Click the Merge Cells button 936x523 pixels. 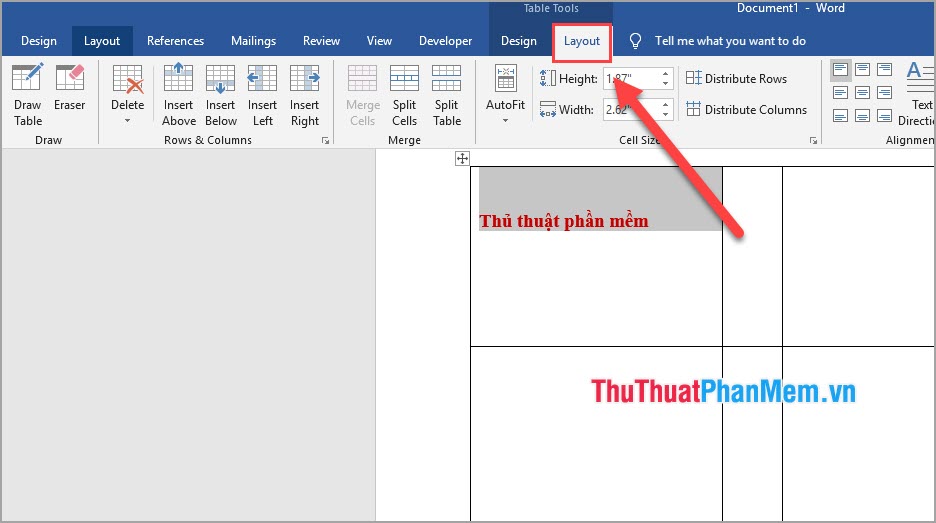point(363,95)
